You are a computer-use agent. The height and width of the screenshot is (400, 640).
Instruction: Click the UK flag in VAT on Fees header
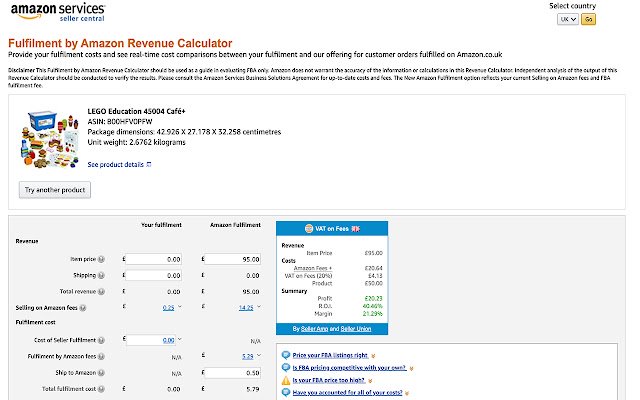point(356,229)
